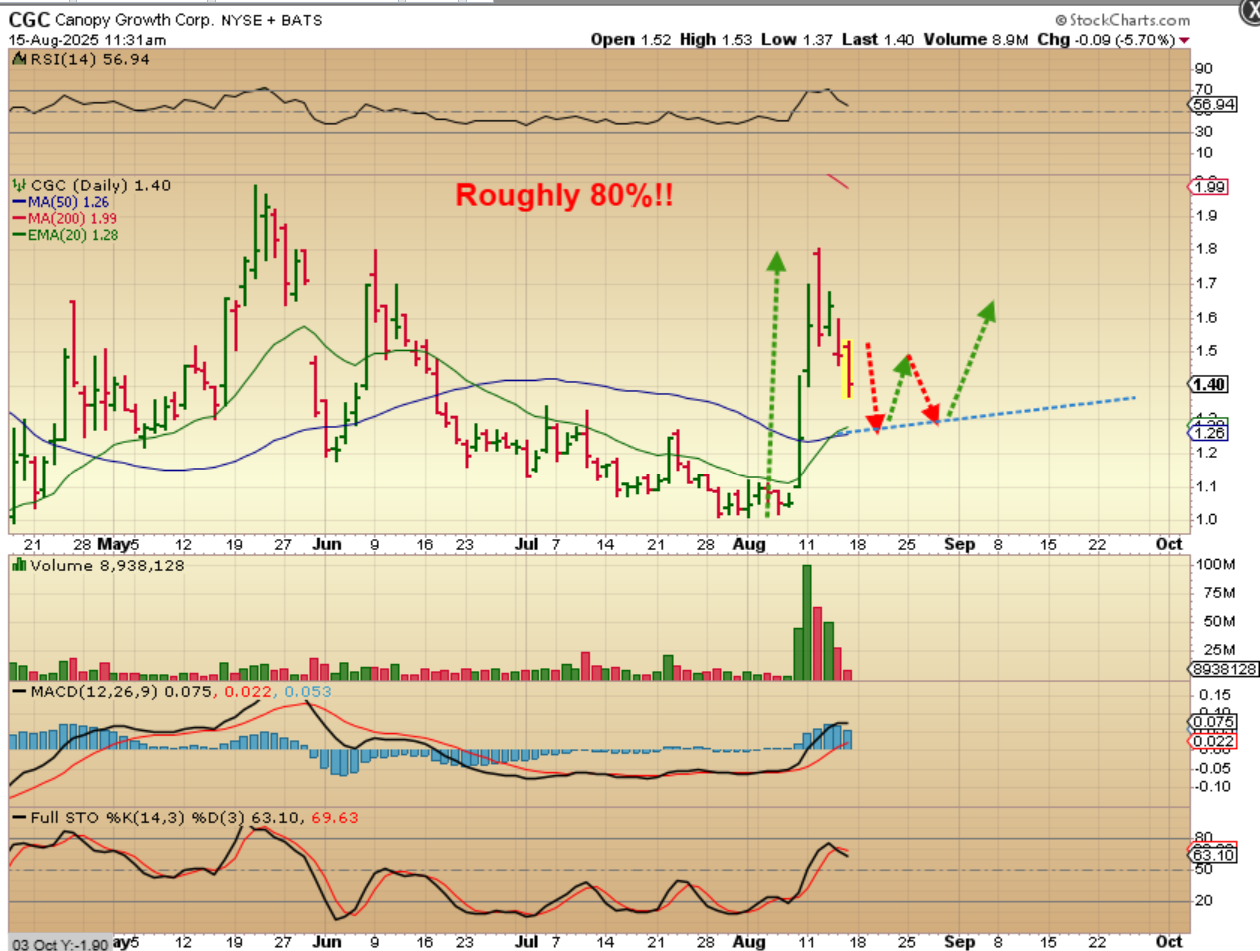Click the icon beside the Full STO label

(x=17, y=817)
